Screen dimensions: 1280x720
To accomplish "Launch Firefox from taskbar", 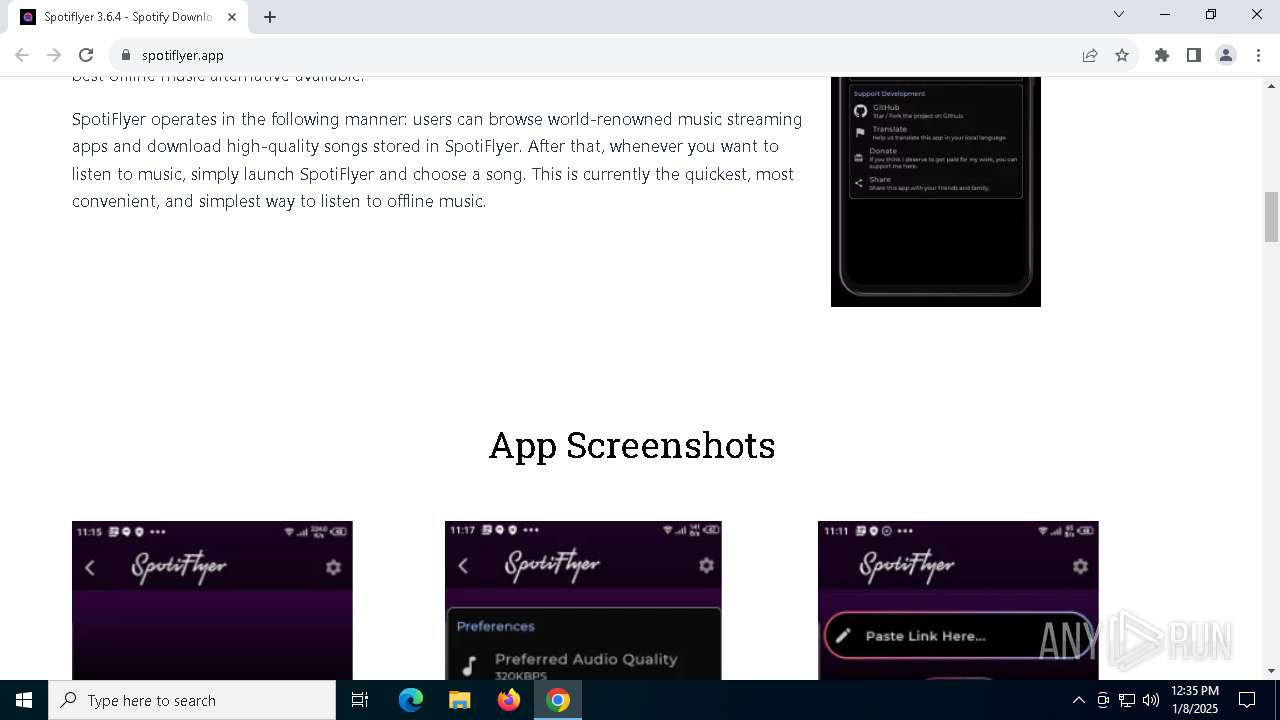I will [x=509, y=700].
